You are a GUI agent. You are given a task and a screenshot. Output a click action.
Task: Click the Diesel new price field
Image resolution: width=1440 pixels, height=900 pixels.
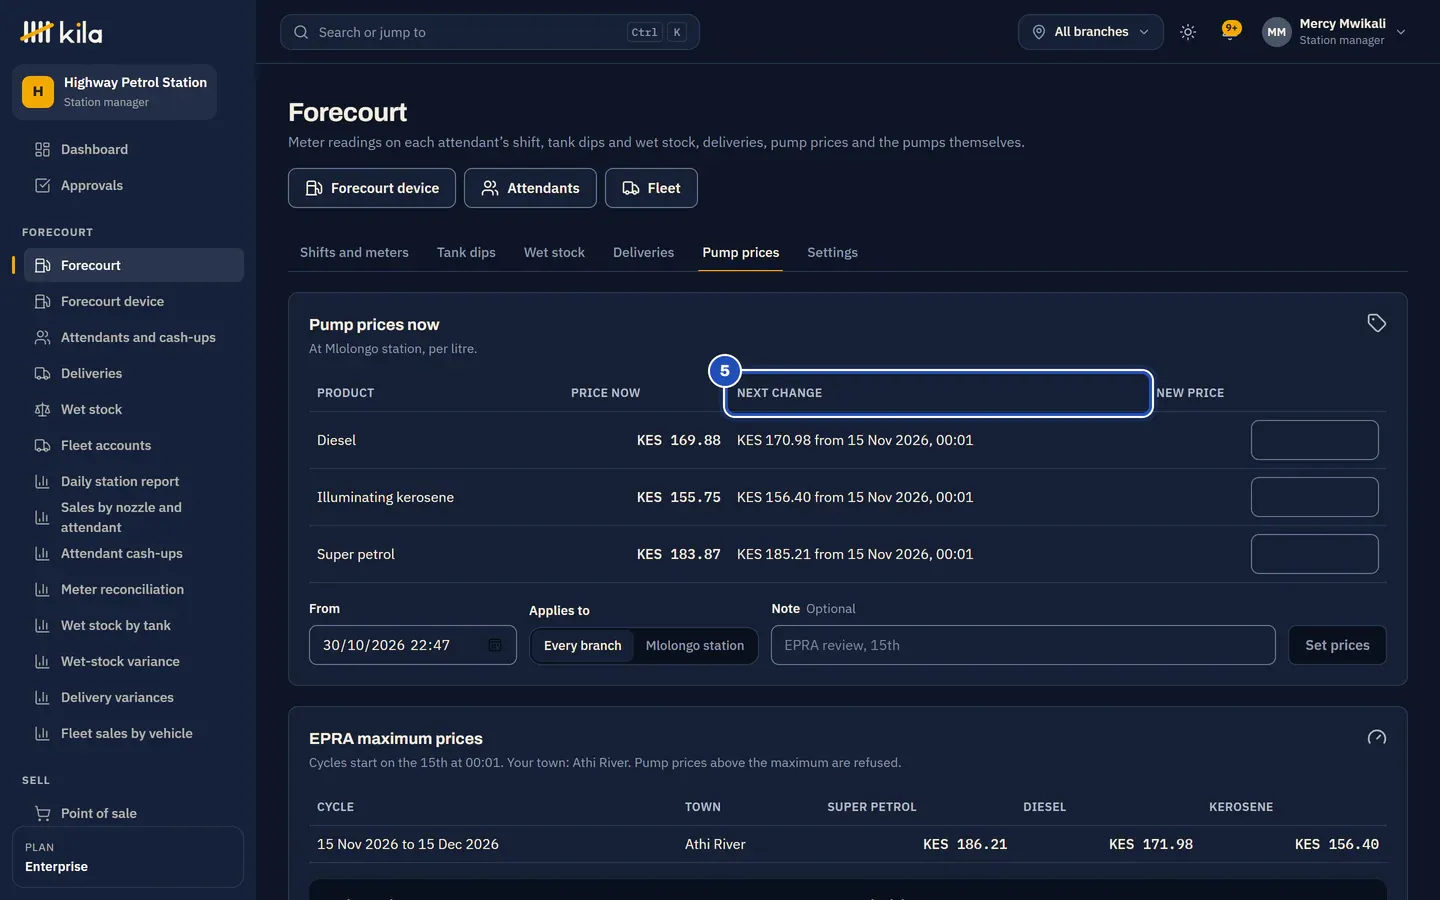(x=1315, y=440)
